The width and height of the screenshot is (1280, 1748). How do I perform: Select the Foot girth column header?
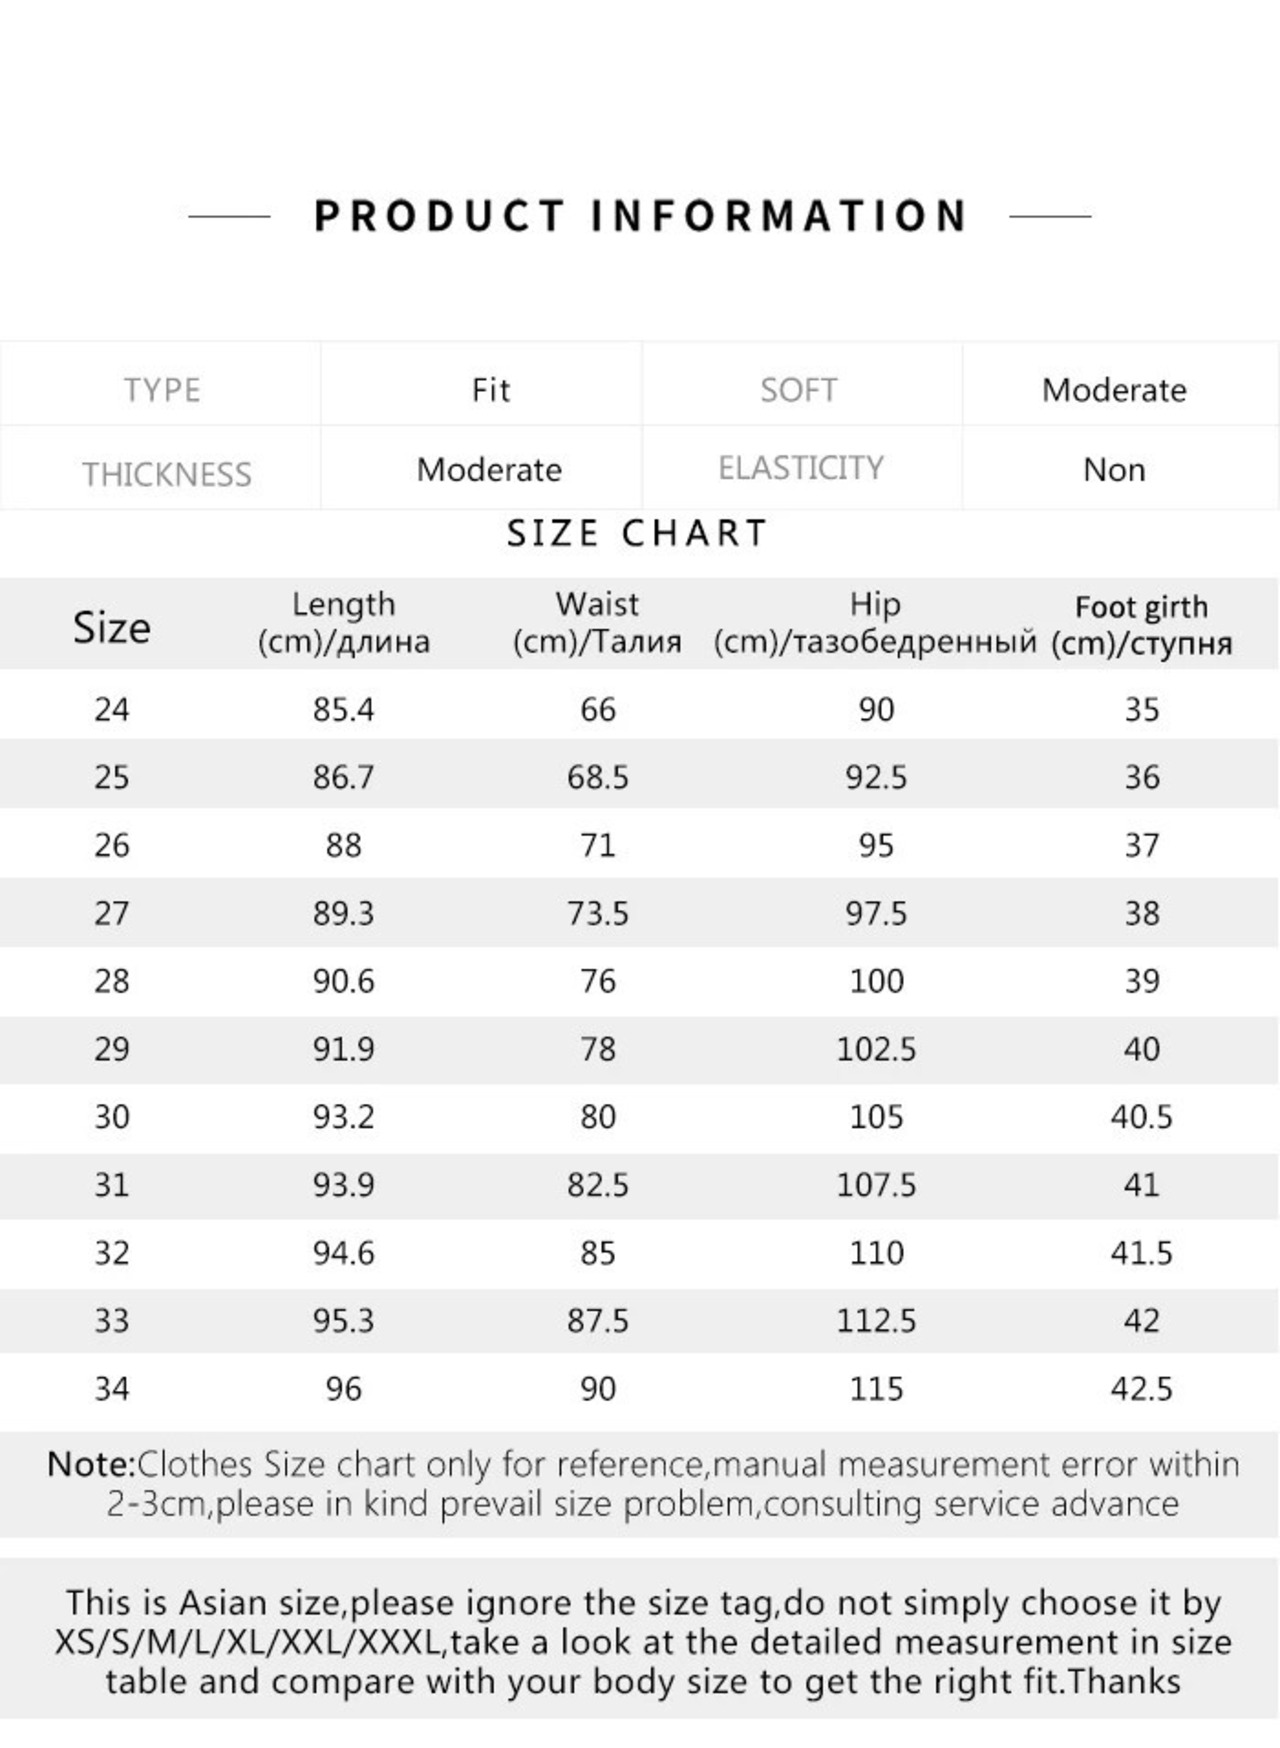click(1141, 624)
